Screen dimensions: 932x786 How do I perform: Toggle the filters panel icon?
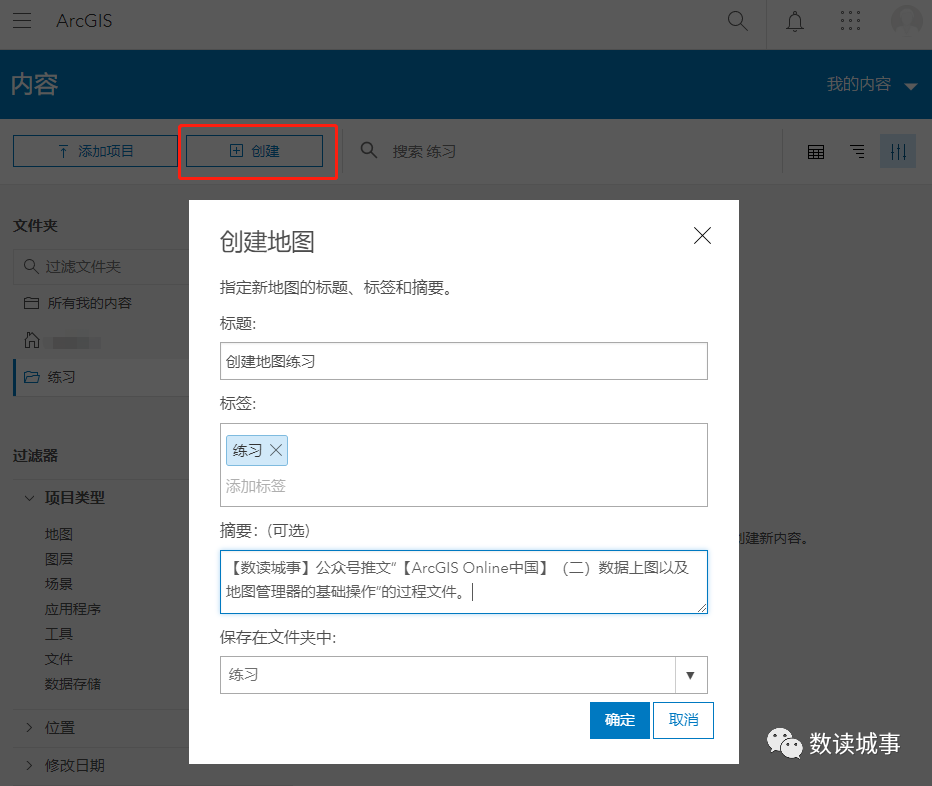(x=898, y=152)
